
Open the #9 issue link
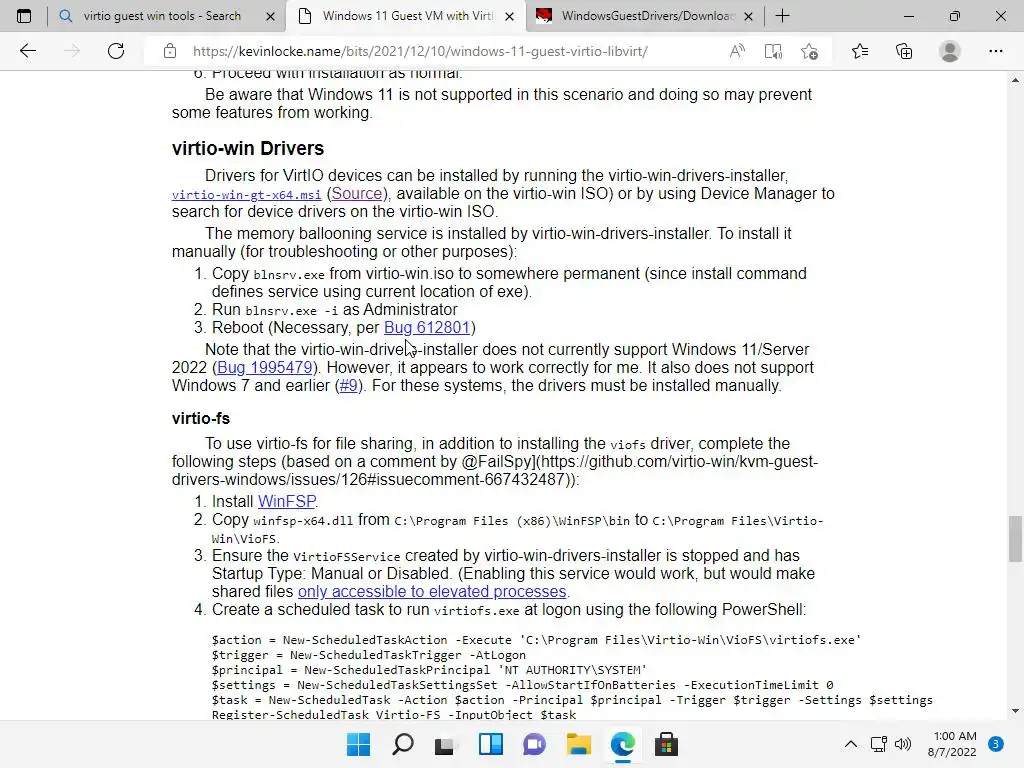click(x=349, y=385)
